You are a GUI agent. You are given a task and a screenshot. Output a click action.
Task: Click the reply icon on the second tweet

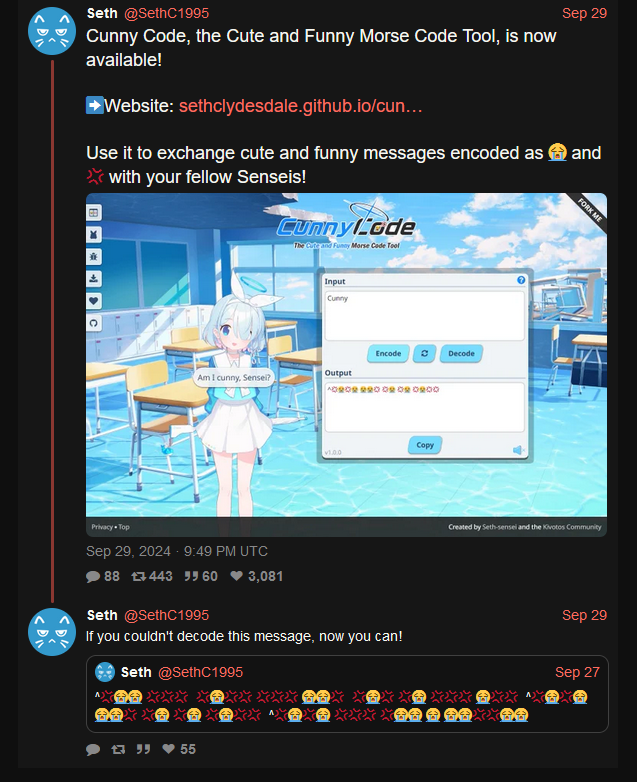pyautogui.click(x=93, y=749)
